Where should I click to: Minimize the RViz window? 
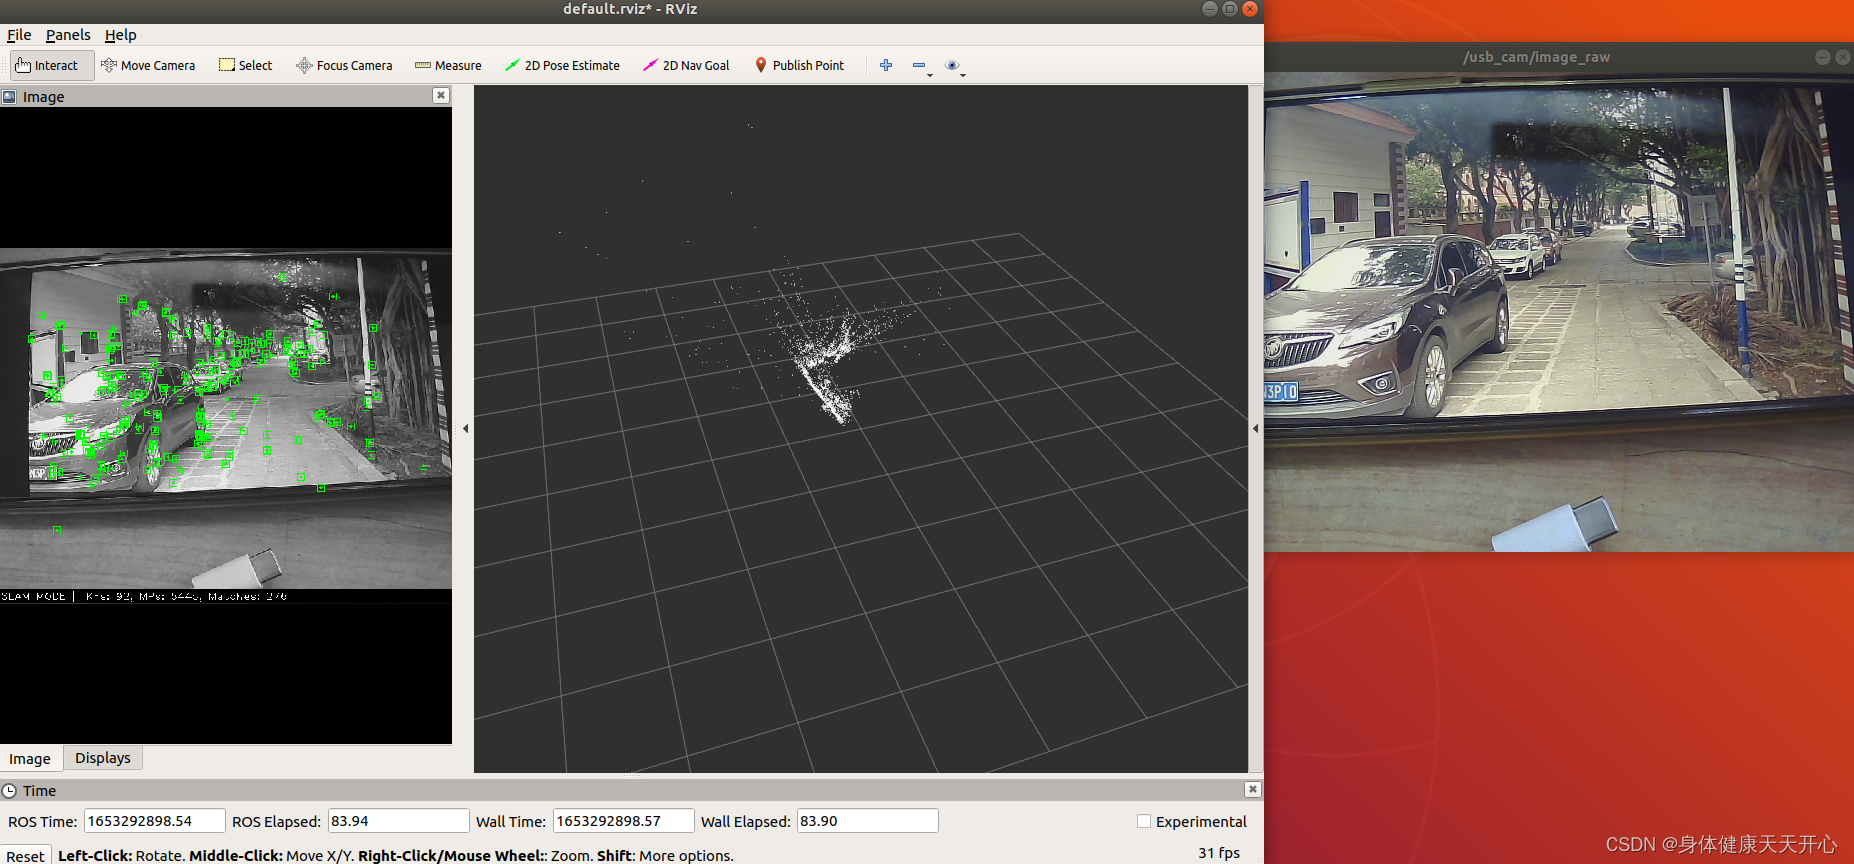(1210, 9)
